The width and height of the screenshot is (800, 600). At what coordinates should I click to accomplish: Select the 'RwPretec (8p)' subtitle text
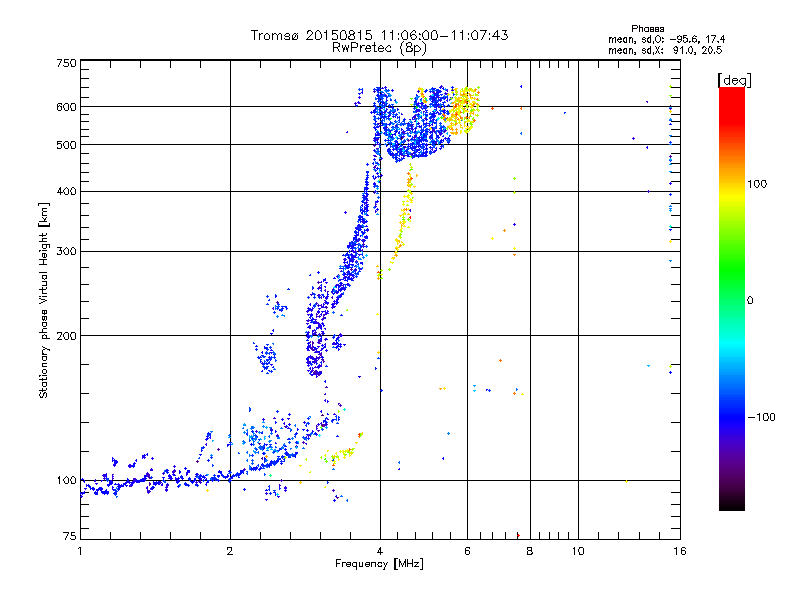point(379,48)
